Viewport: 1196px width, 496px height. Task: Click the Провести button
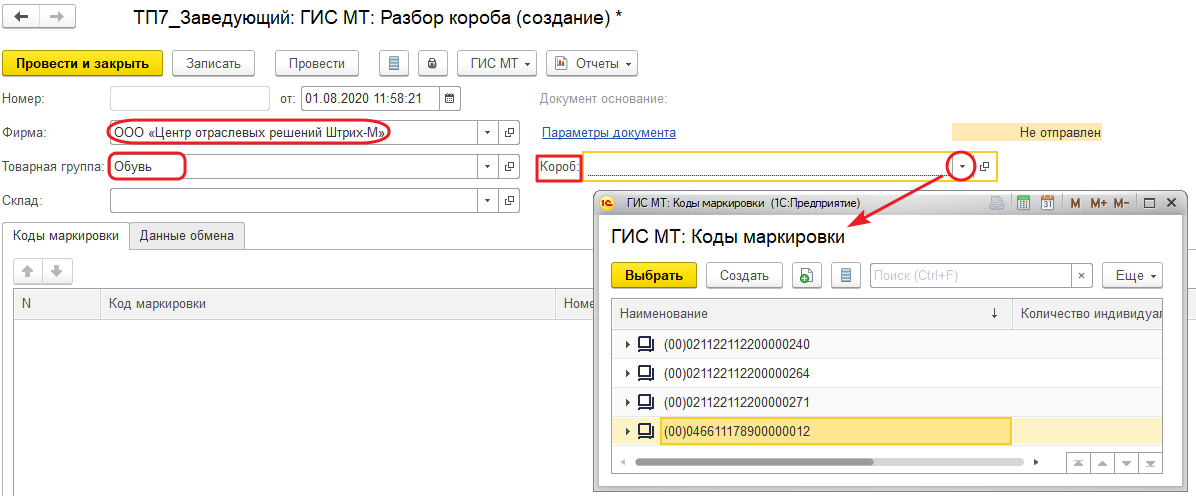317,63
